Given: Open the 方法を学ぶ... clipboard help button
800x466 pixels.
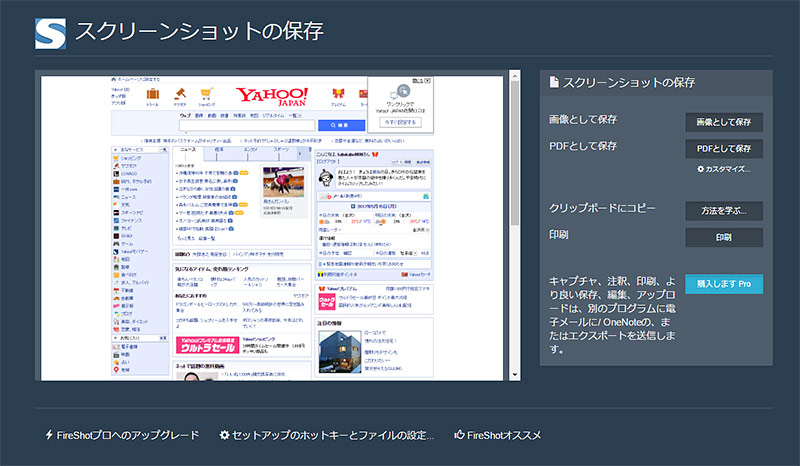Looking at the screenshot, I should 724,210.
